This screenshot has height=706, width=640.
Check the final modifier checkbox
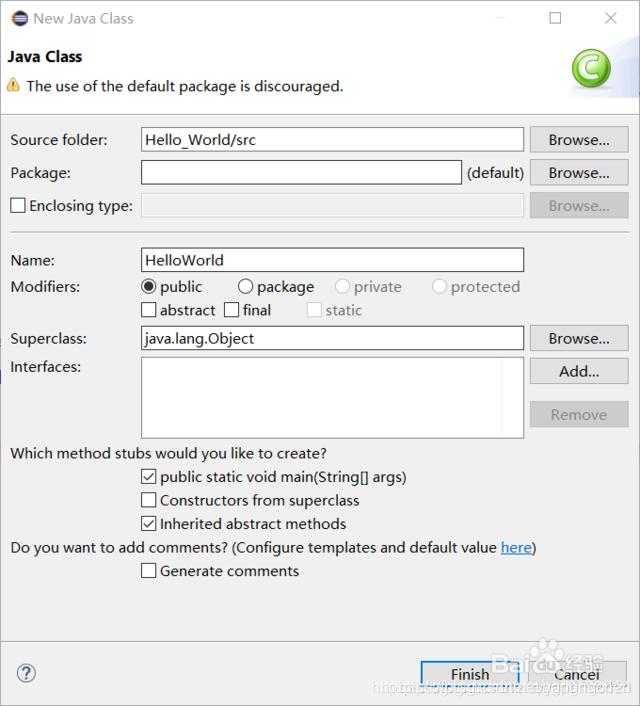tap(231, 310)
